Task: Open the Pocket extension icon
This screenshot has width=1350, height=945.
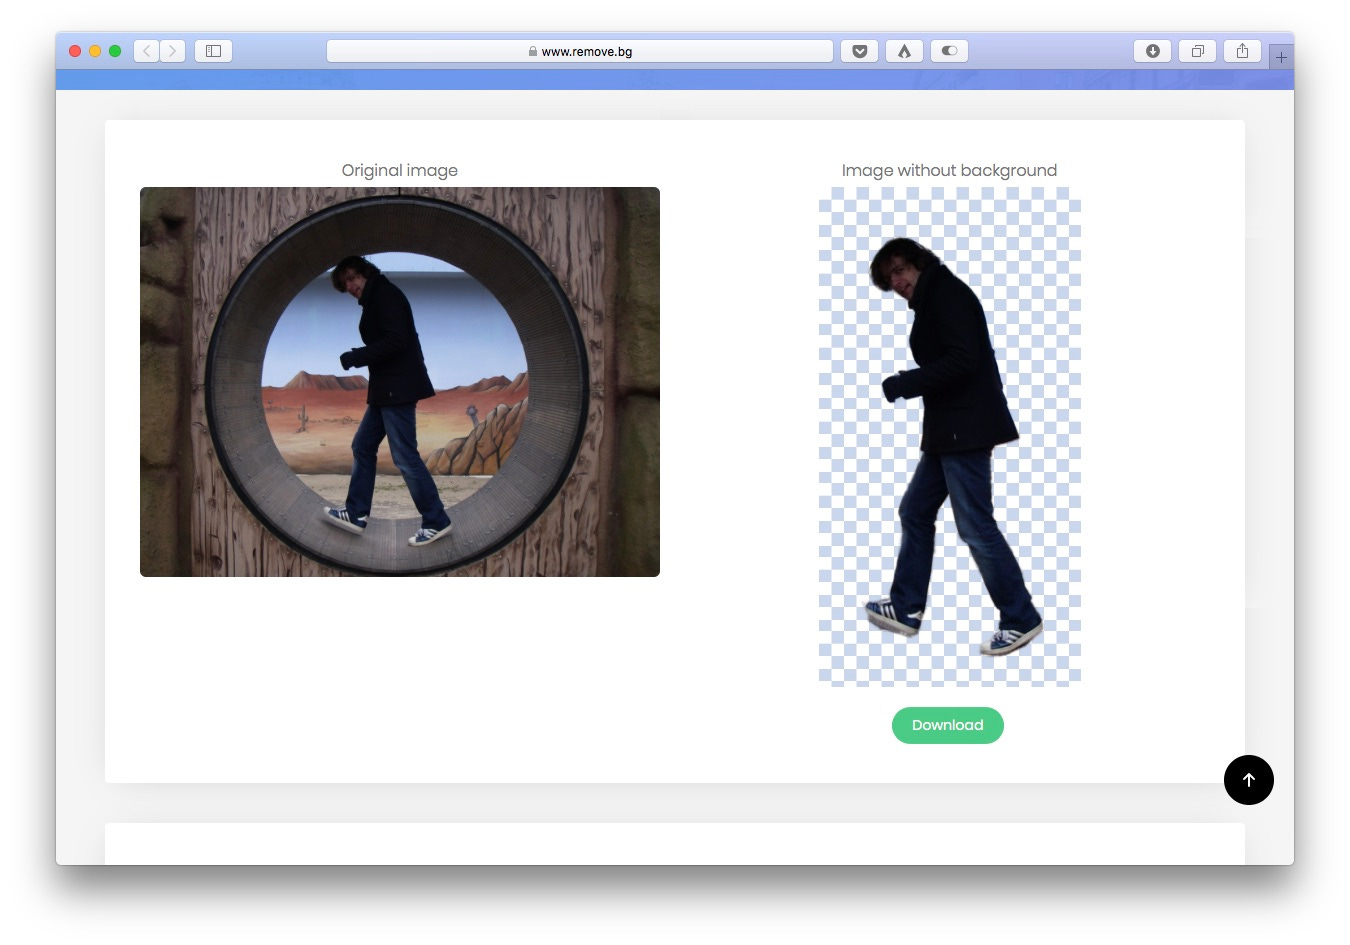Action: 859,51
